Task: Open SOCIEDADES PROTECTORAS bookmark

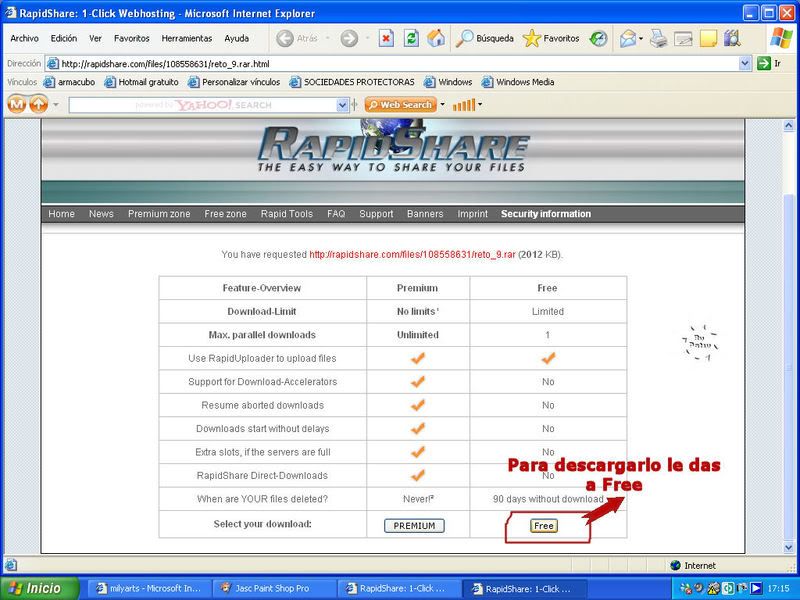Action: [352, 82]
